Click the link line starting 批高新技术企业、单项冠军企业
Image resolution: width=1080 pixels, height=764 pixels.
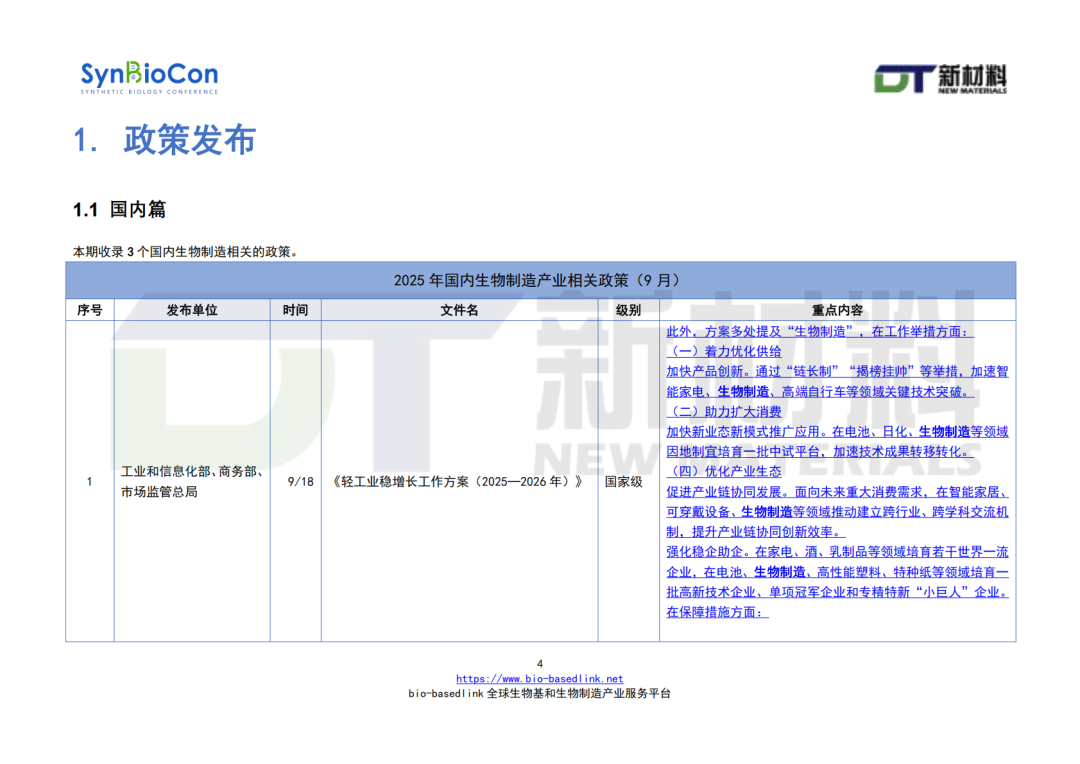[x=837, y=592]
